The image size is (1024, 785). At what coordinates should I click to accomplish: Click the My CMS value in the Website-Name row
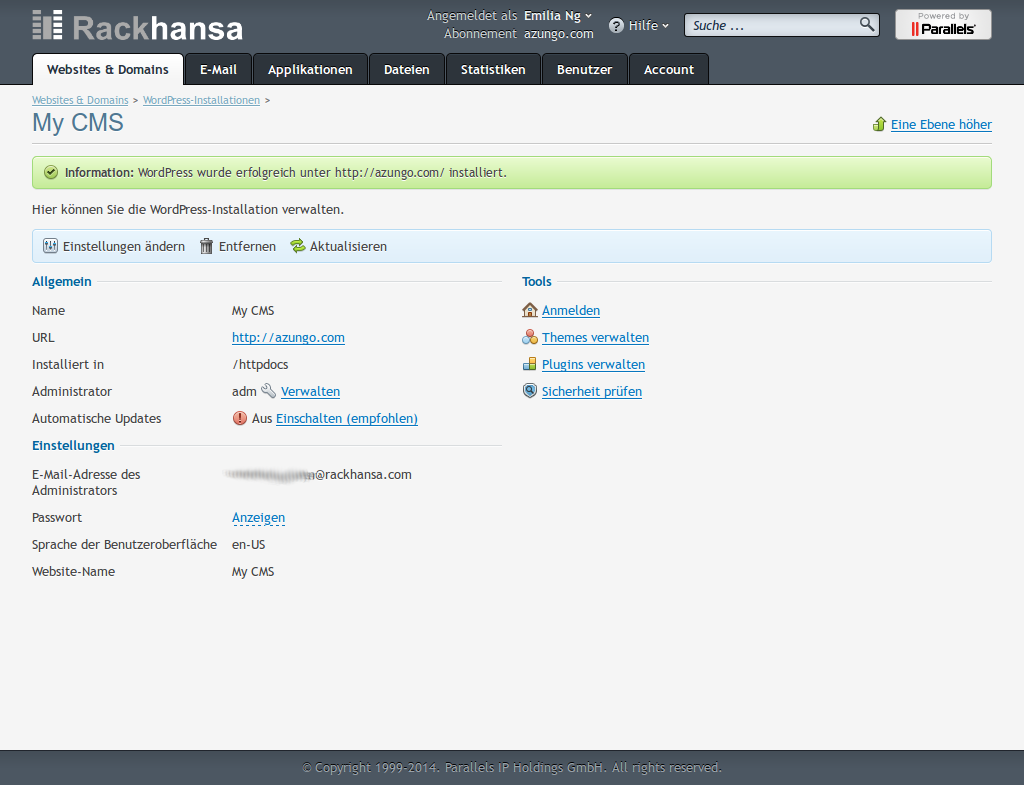(x=253, y=572)
